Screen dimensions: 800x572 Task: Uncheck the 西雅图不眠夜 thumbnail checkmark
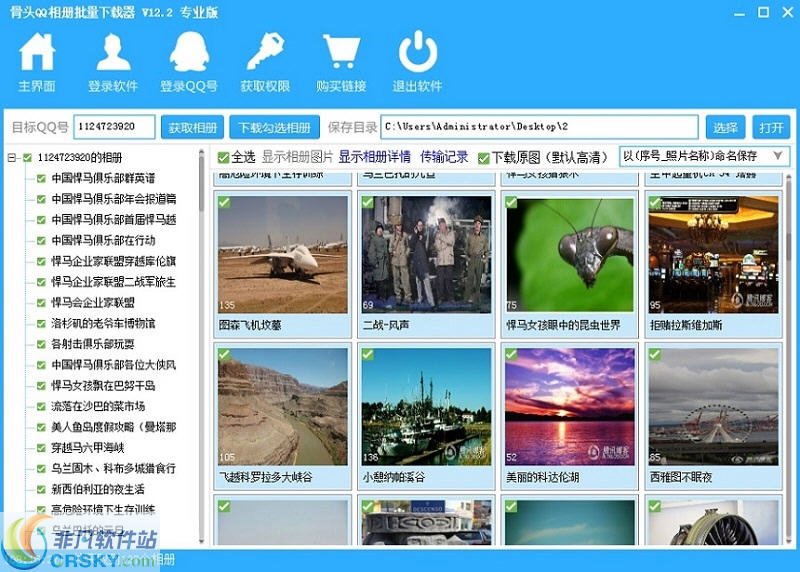point(655,355)
